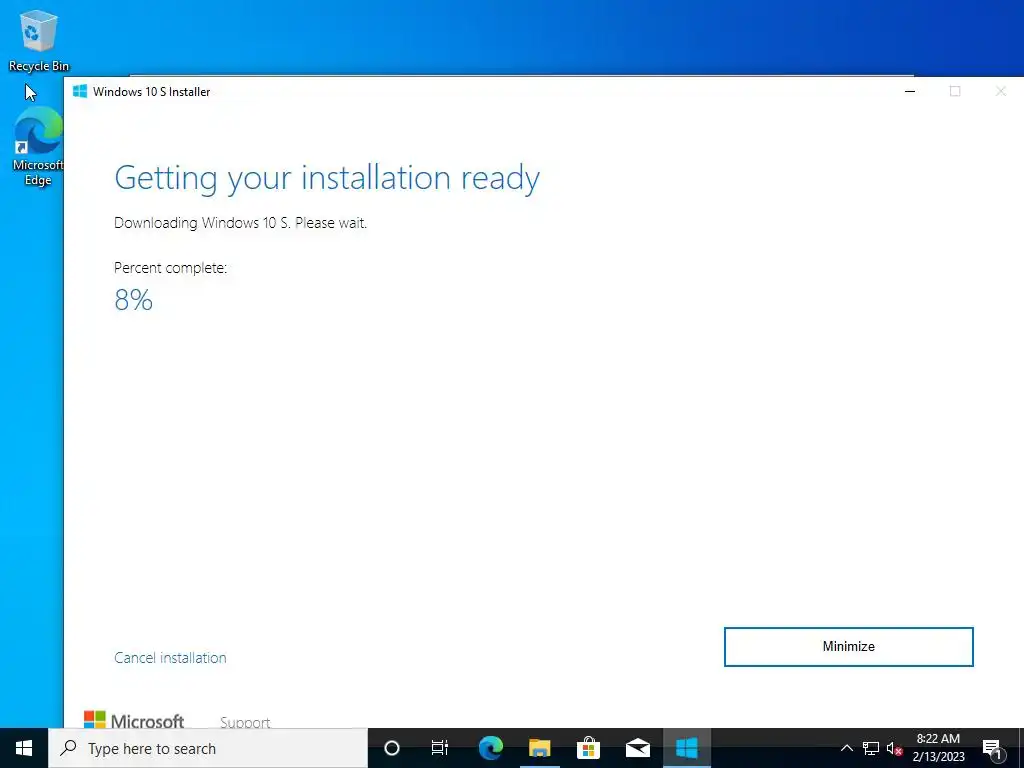Screen dimensions: 1024x768
Task: Click the taskbar search box
Action: pos(208,748)
